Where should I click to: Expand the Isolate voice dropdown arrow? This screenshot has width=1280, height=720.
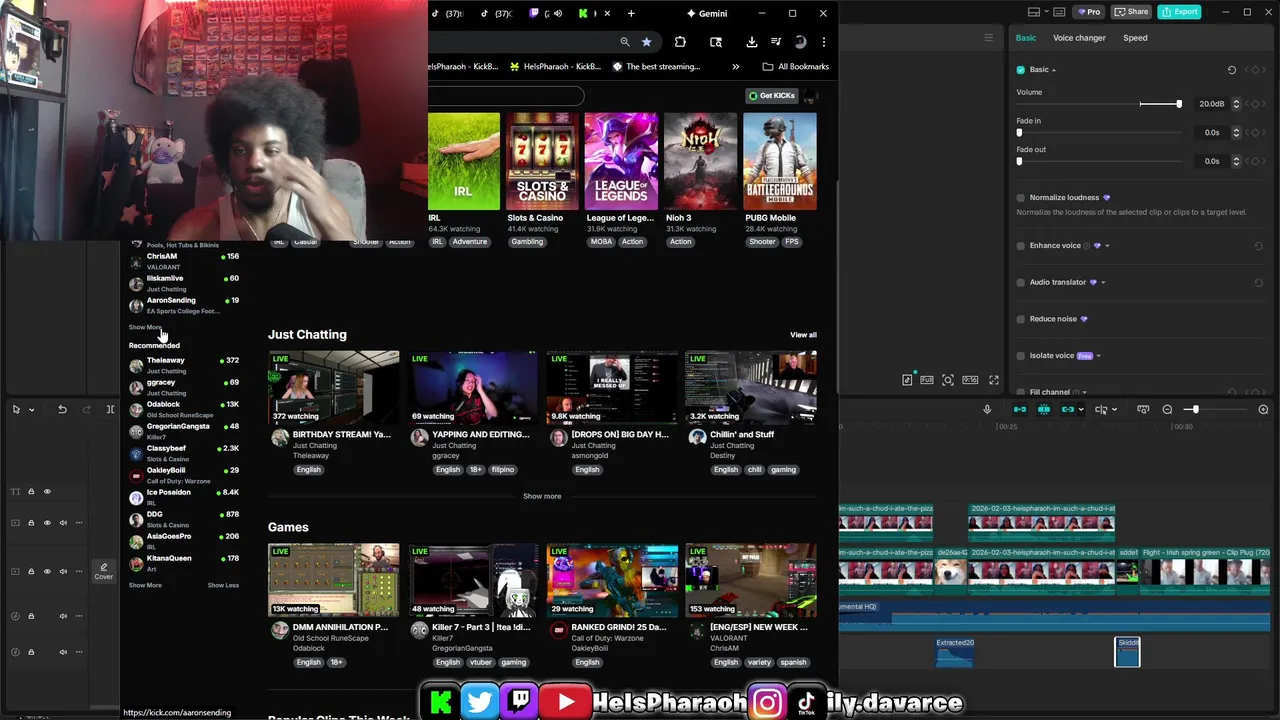pyautogui.click(x=1098, y=356)
